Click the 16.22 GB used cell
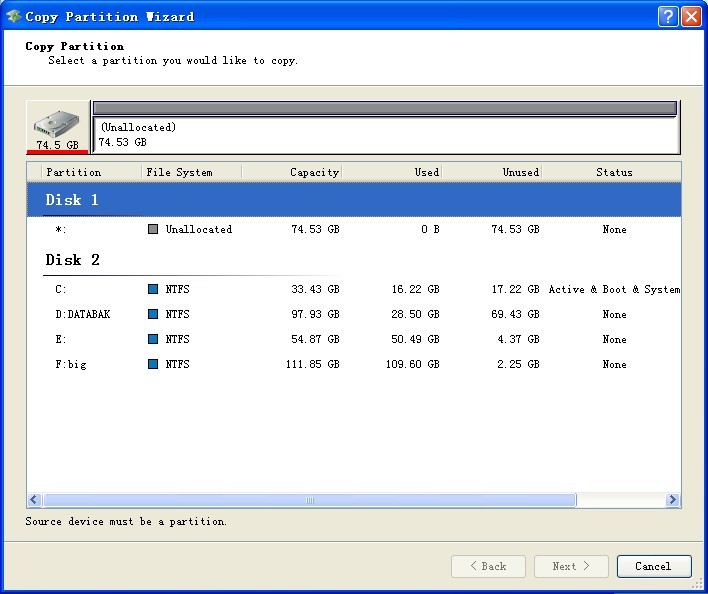708x594 pixels. click(415, 289)
